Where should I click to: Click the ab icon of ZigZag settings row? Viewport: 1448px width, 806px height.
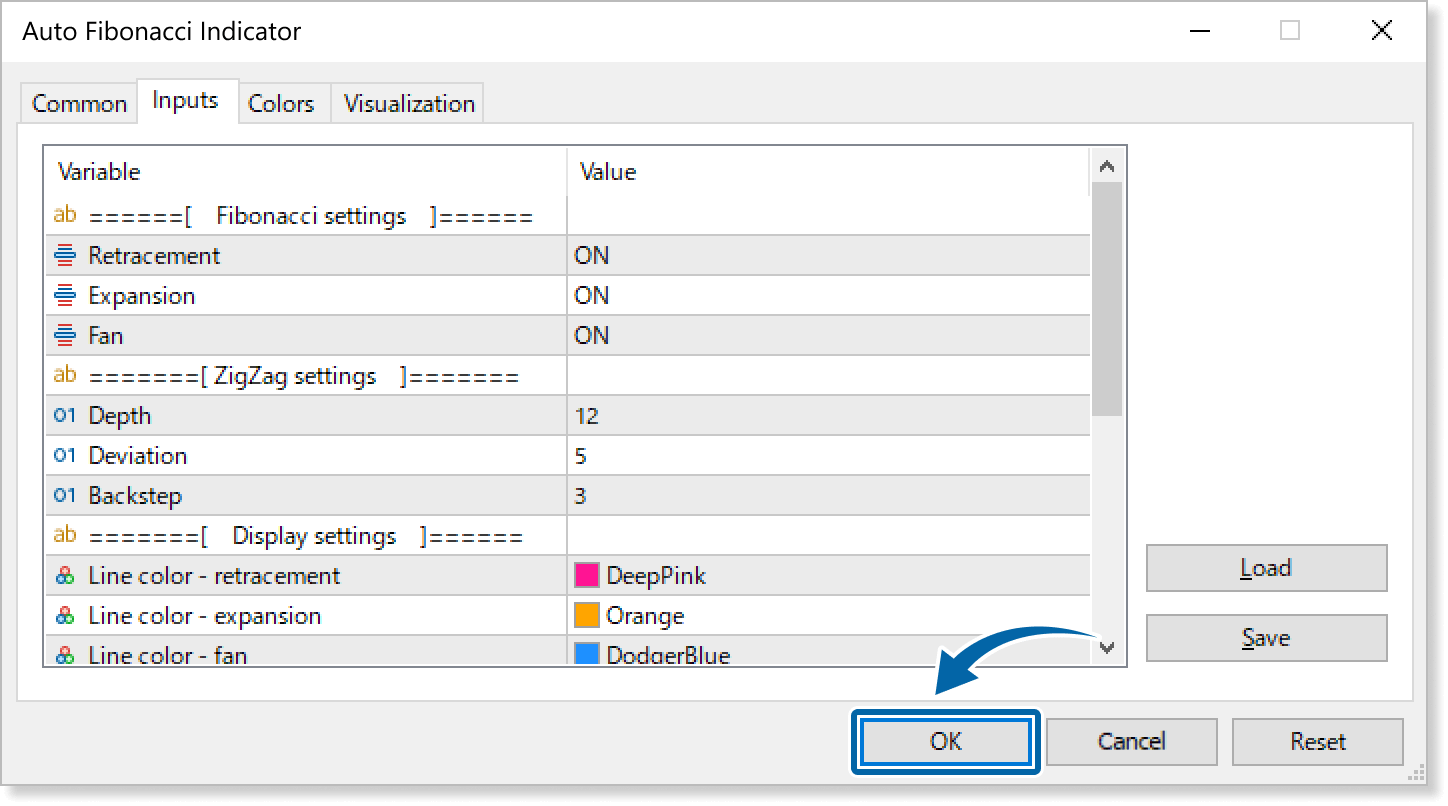(x=65, y=375)
